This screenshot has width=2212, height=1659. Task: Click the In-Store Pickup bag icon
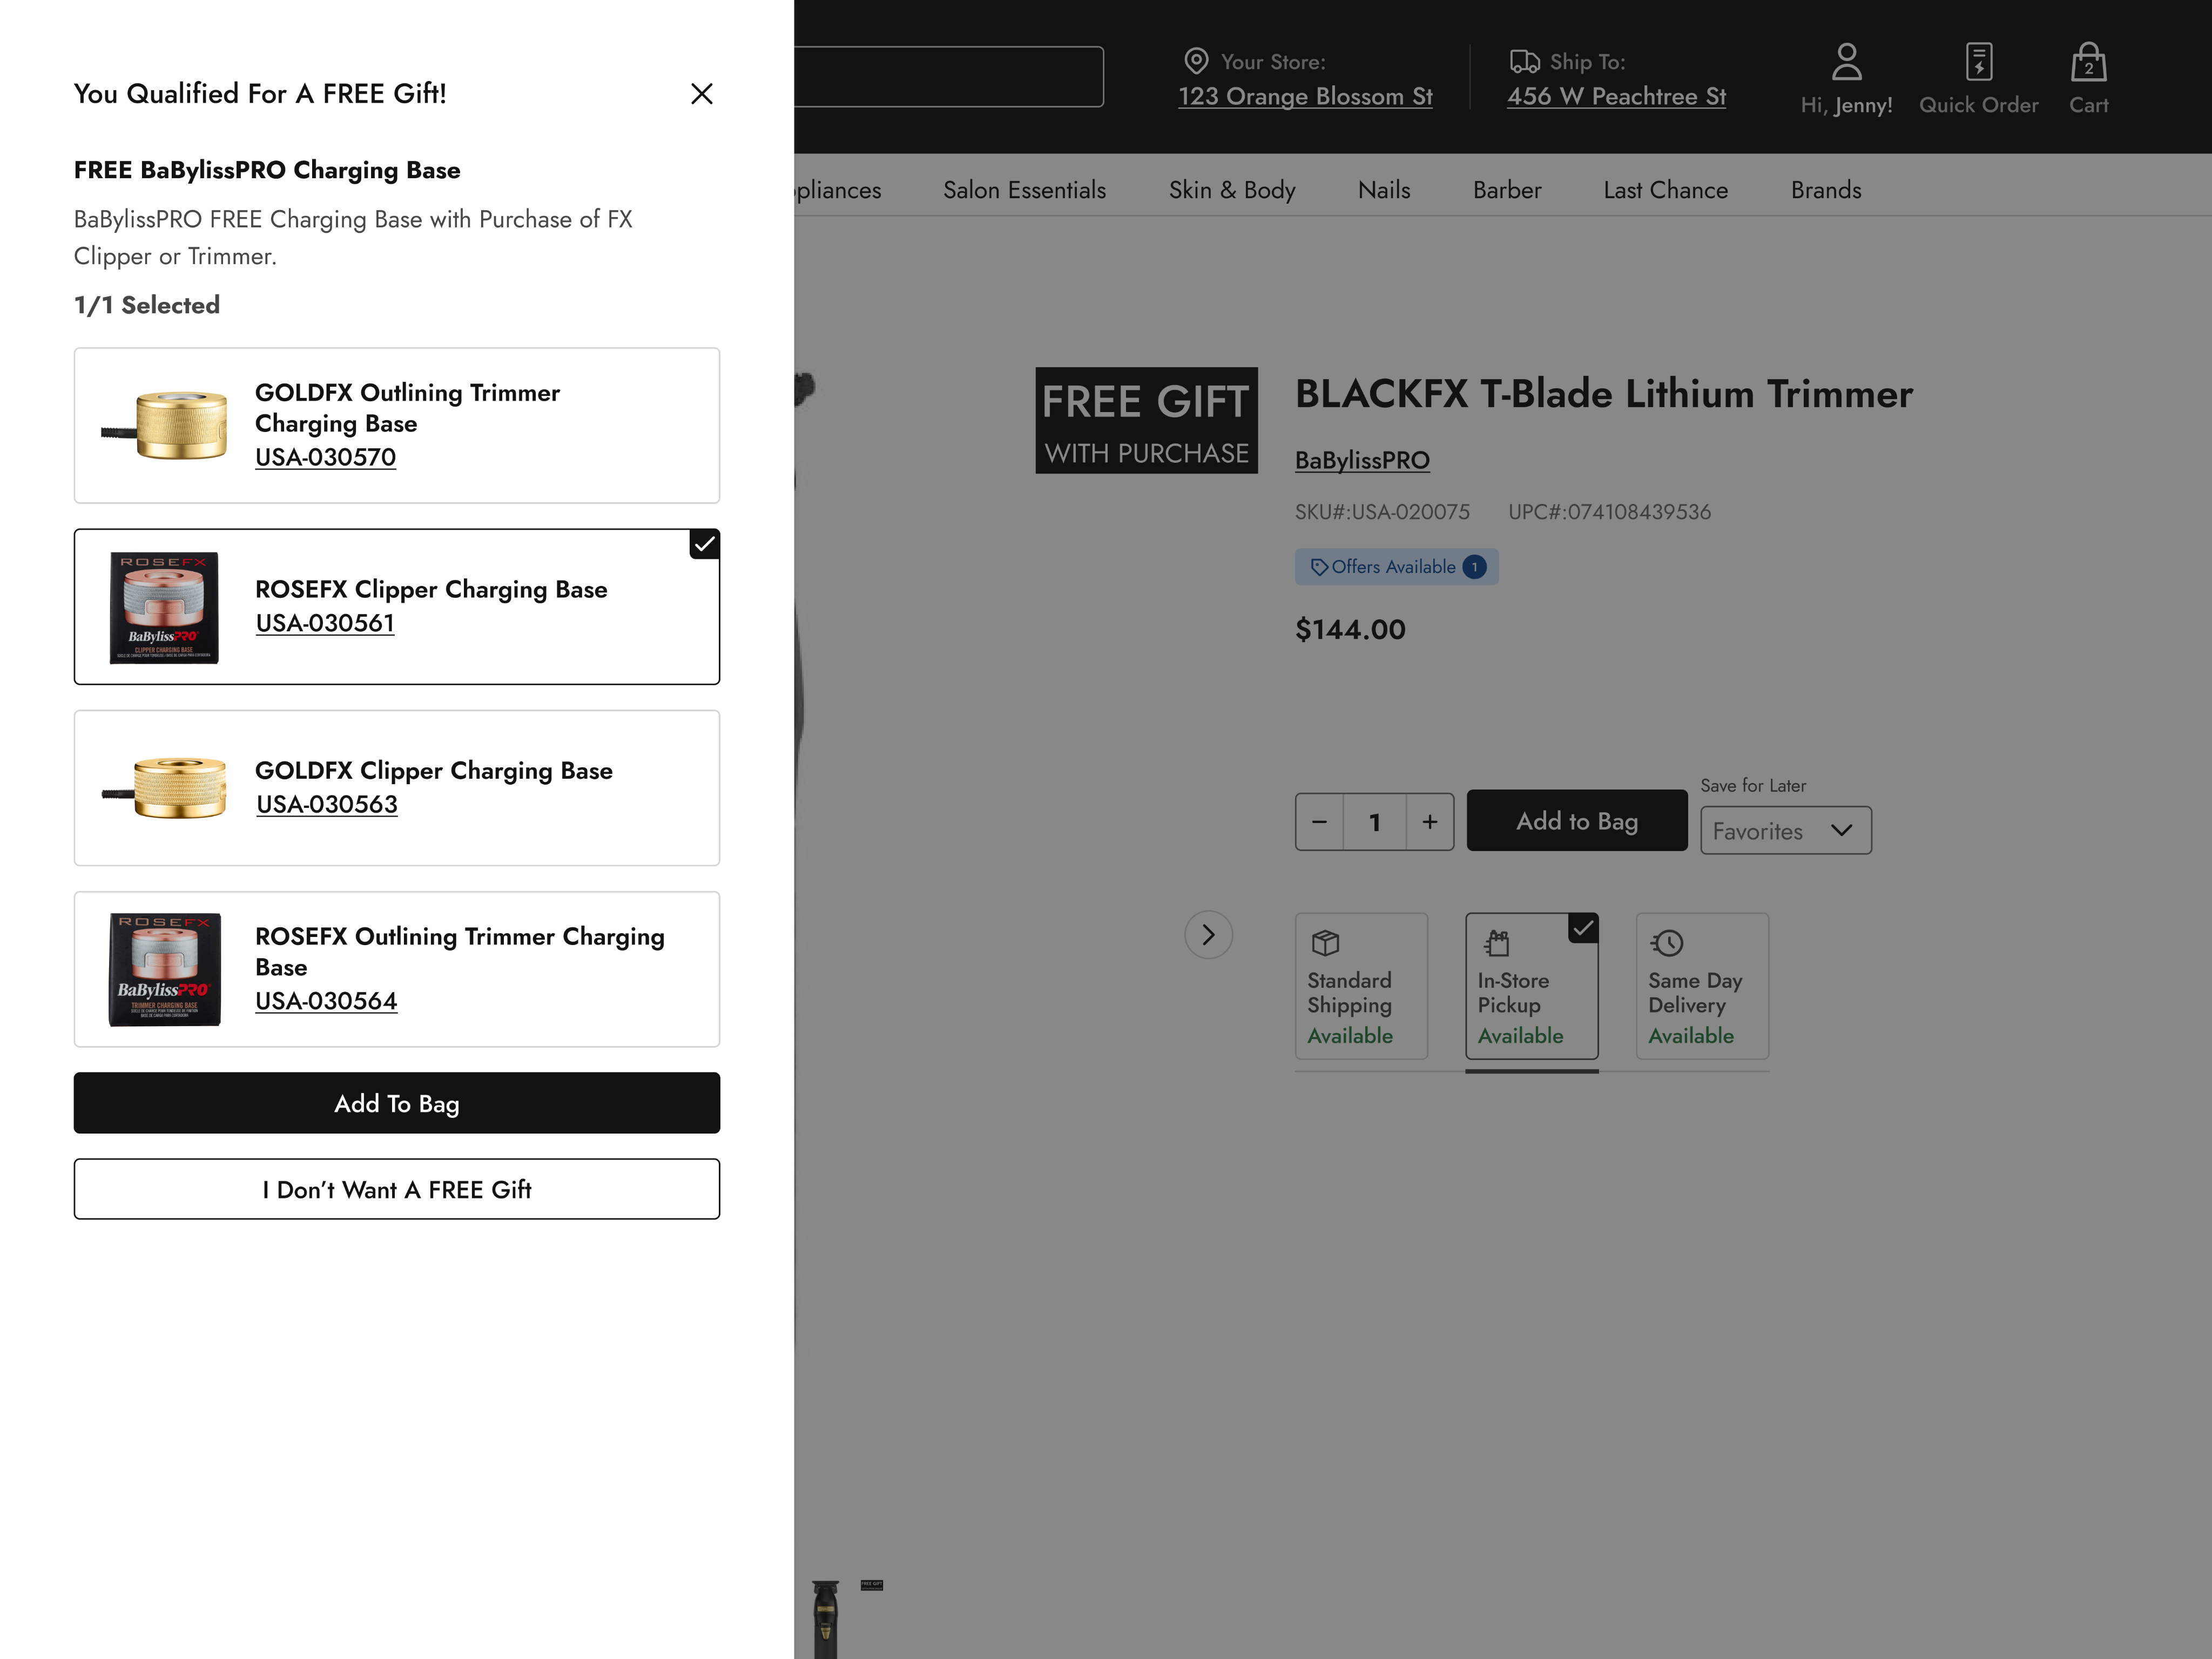click(1496, 943)
